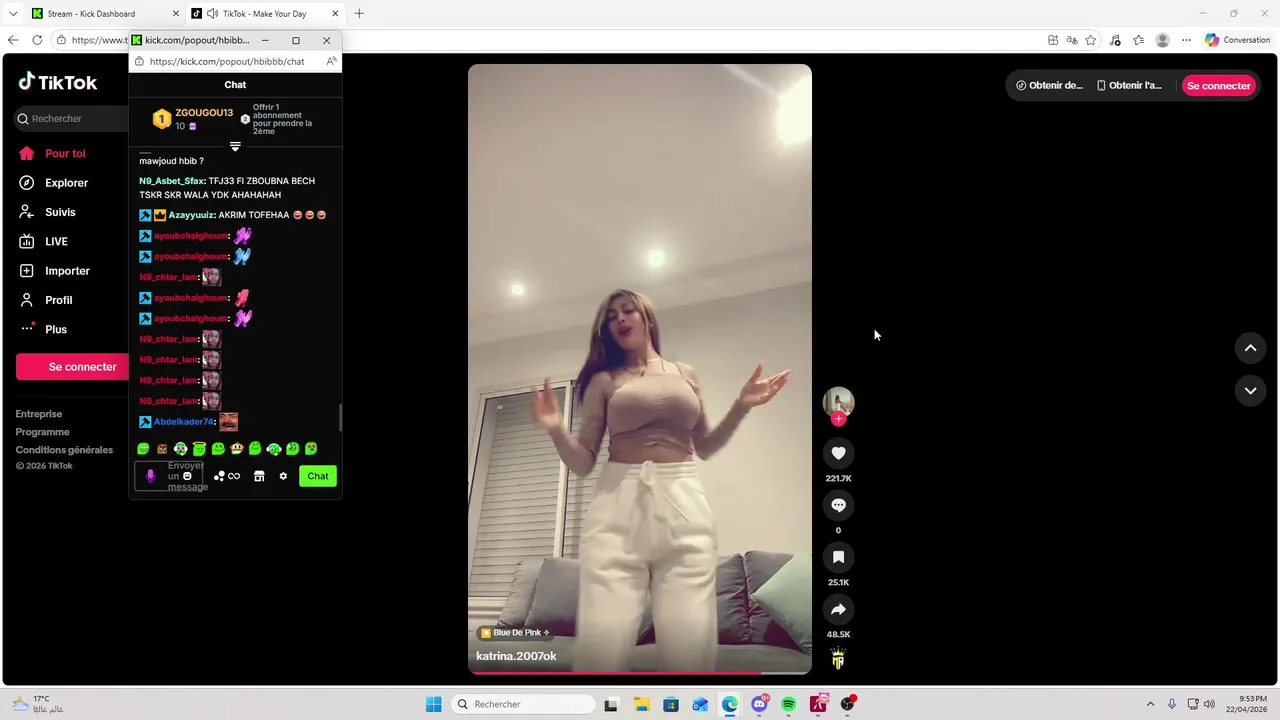The width and height of the screenshot is (1280, 720).
Task: Like the TikTok video with heart icon
Action: click(838, 453)
